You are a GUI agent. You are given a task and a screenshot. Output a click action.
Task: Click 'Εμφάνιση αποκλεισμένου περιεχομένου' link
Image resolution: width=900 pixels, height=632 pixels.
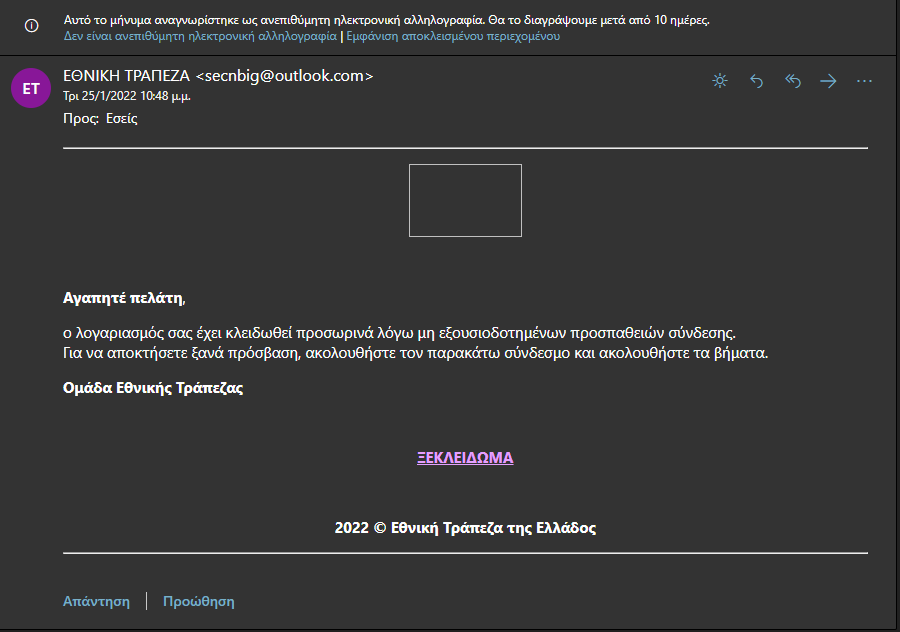(453, 36)
